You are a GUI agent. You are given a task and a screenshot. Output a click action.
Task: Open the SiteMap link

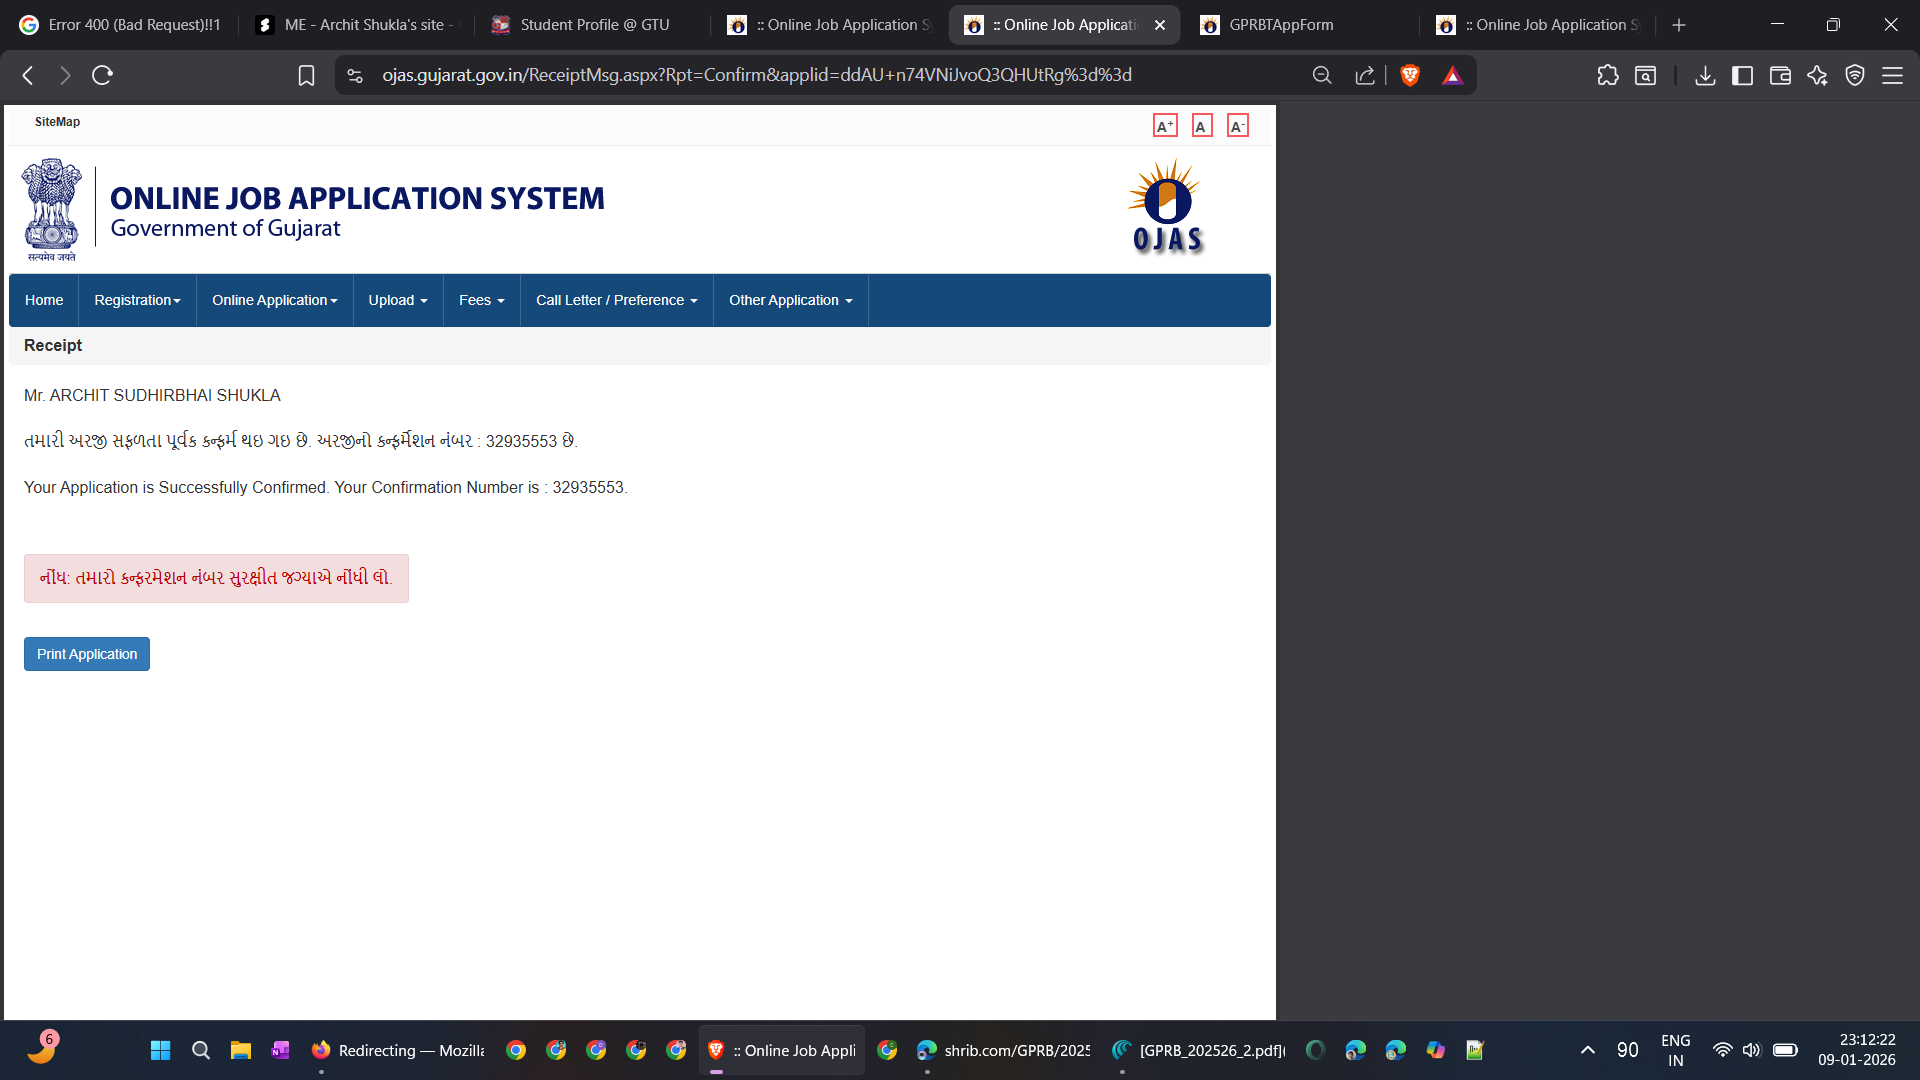(x=57, y=122)
